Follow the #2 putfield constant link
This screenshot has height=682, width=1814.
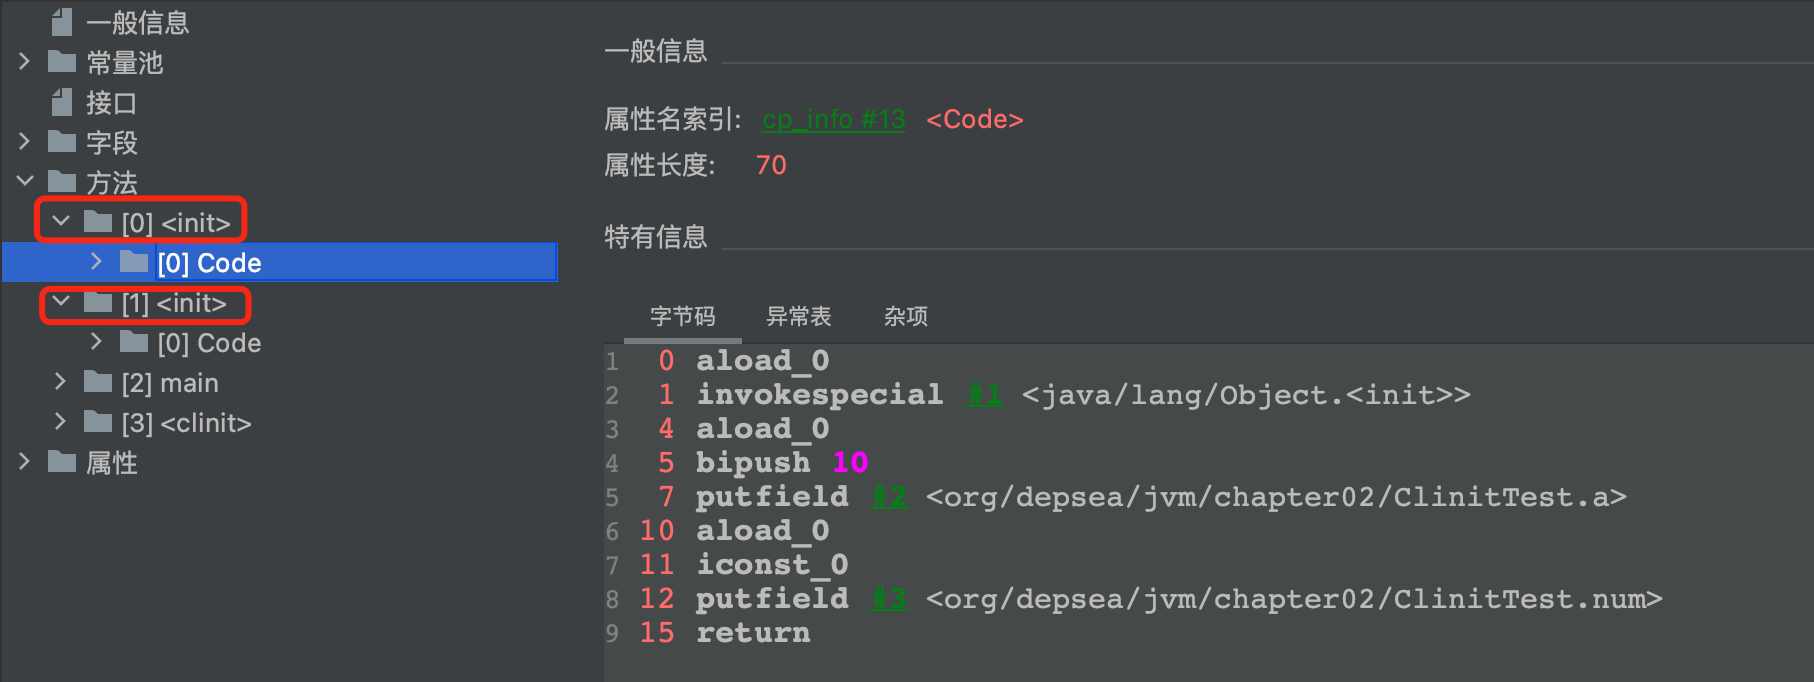click(890, 497)
